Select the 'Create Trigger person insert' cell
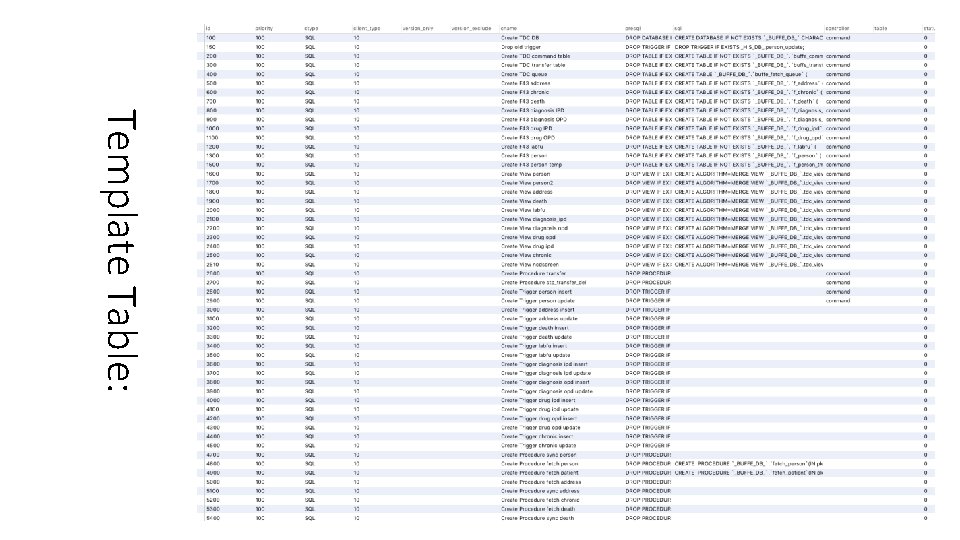 (536, 292)
